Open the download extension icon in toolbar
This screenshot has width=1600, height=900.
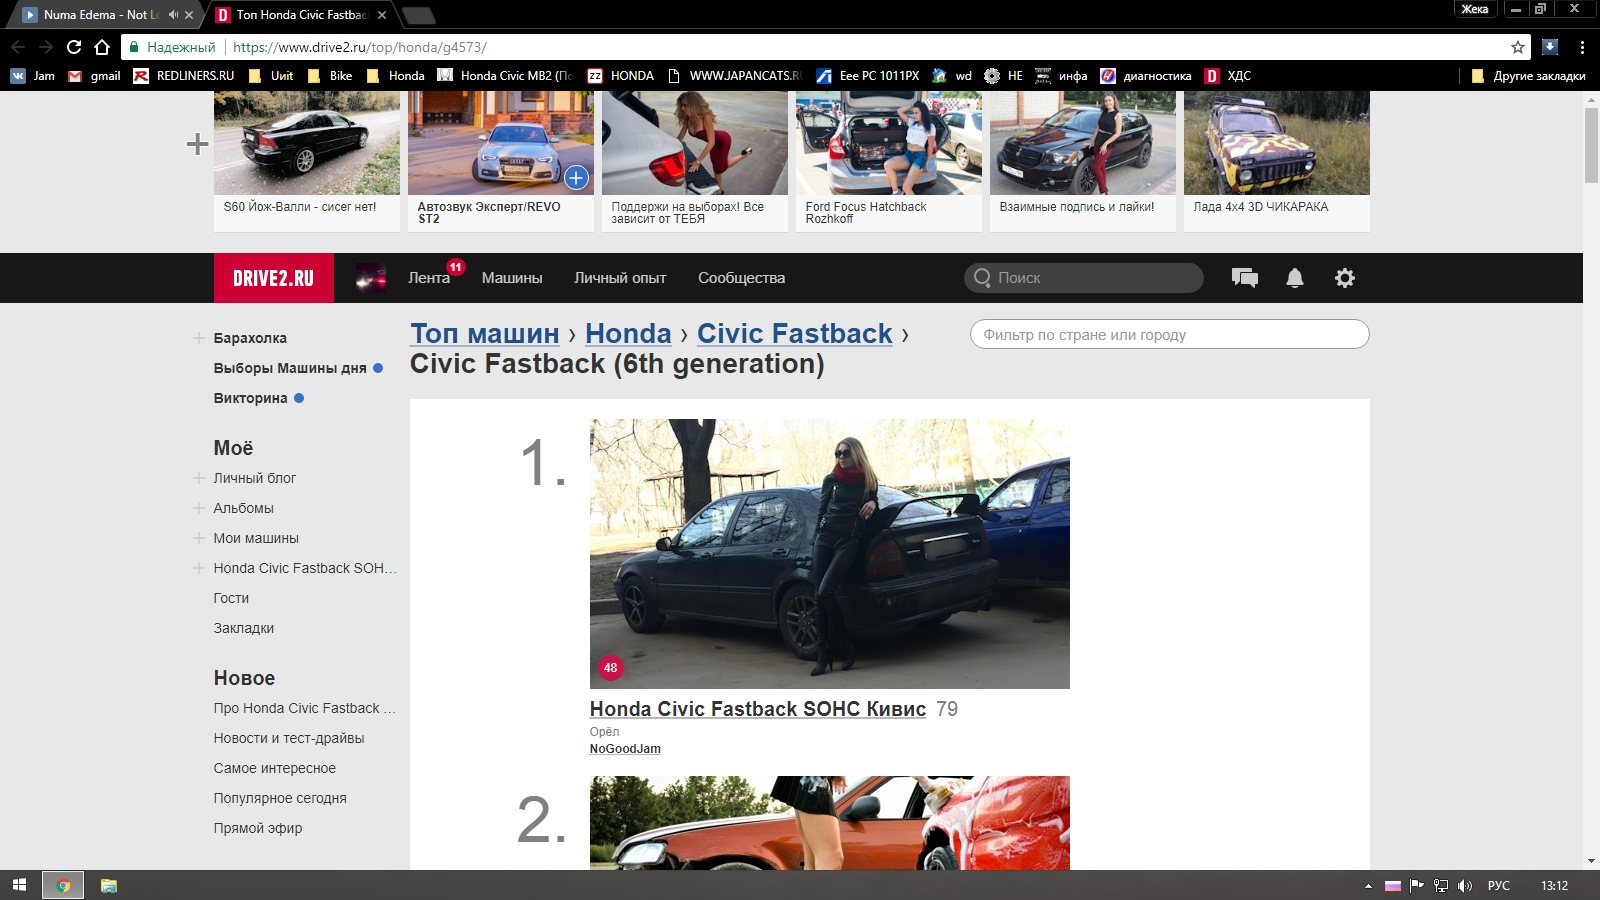click(1550, 47)
